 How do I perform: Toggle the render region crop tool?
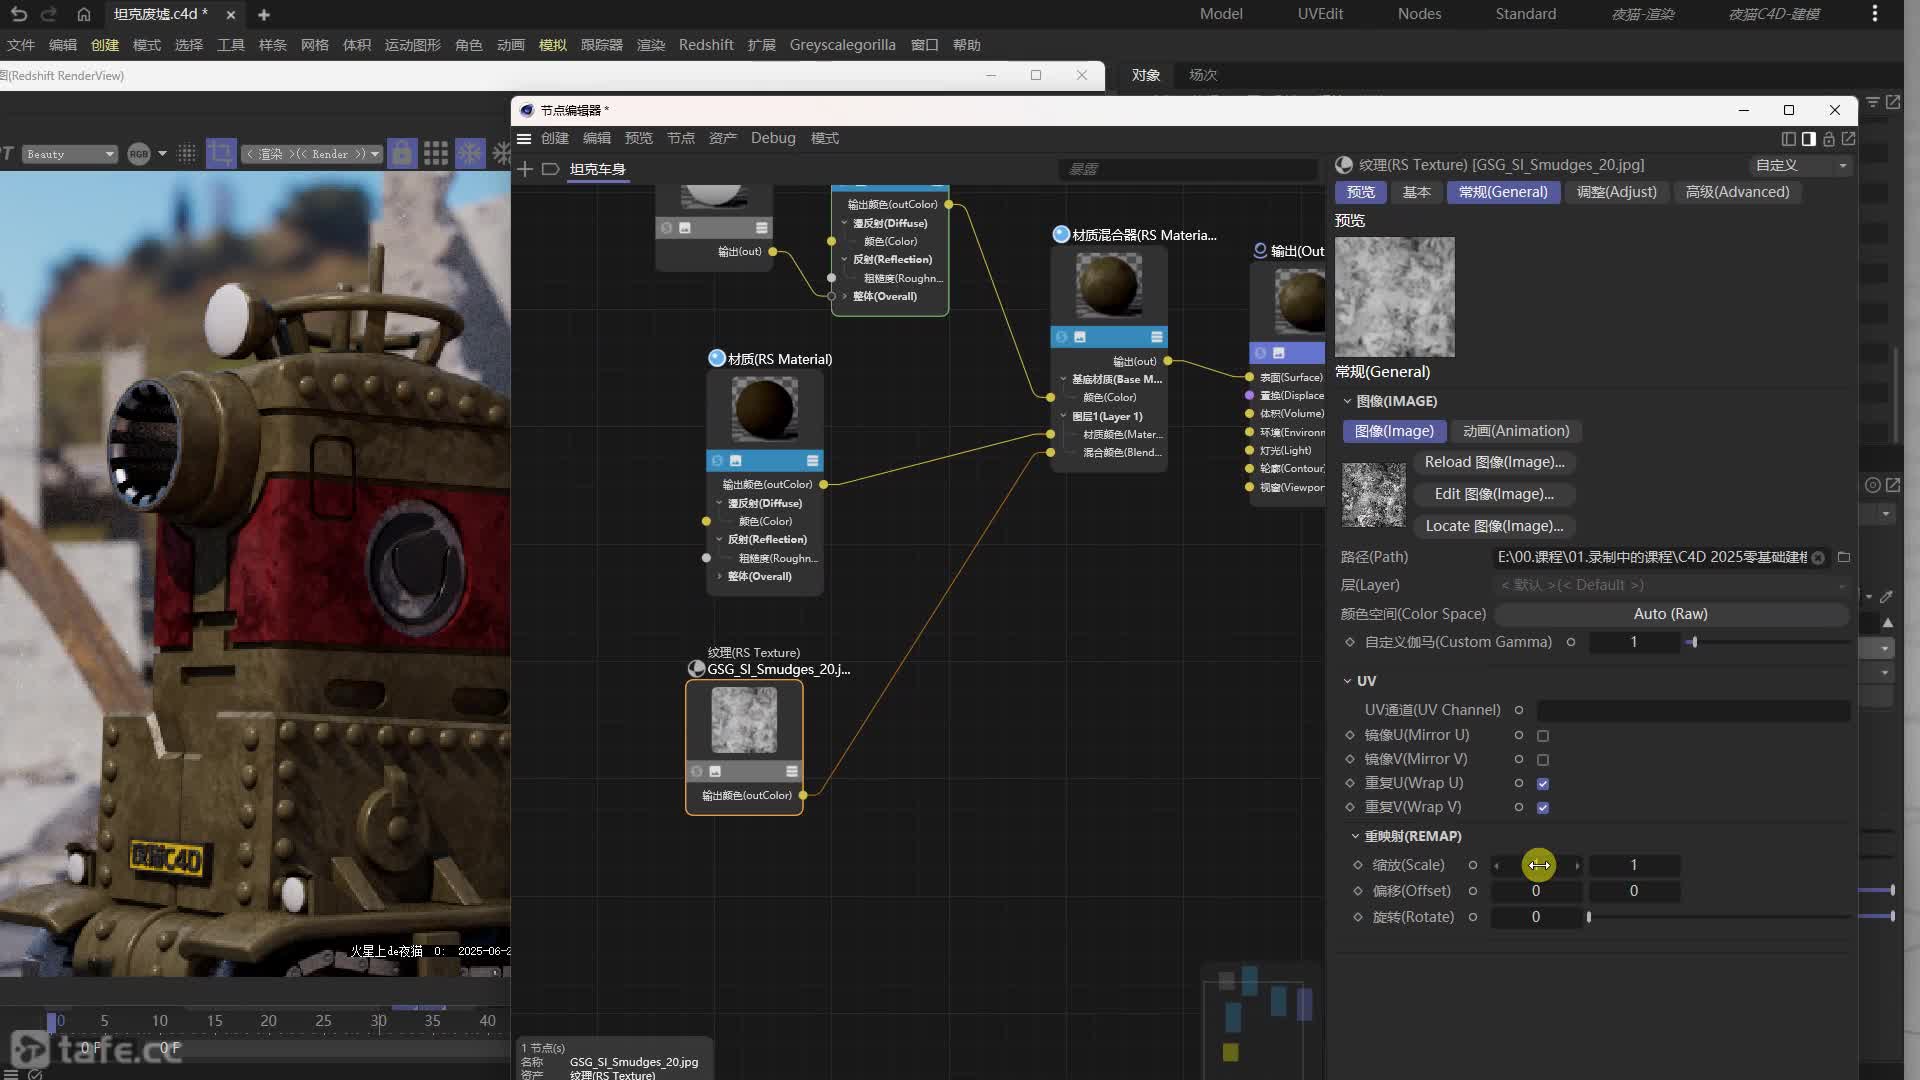(x=221, y=153)
